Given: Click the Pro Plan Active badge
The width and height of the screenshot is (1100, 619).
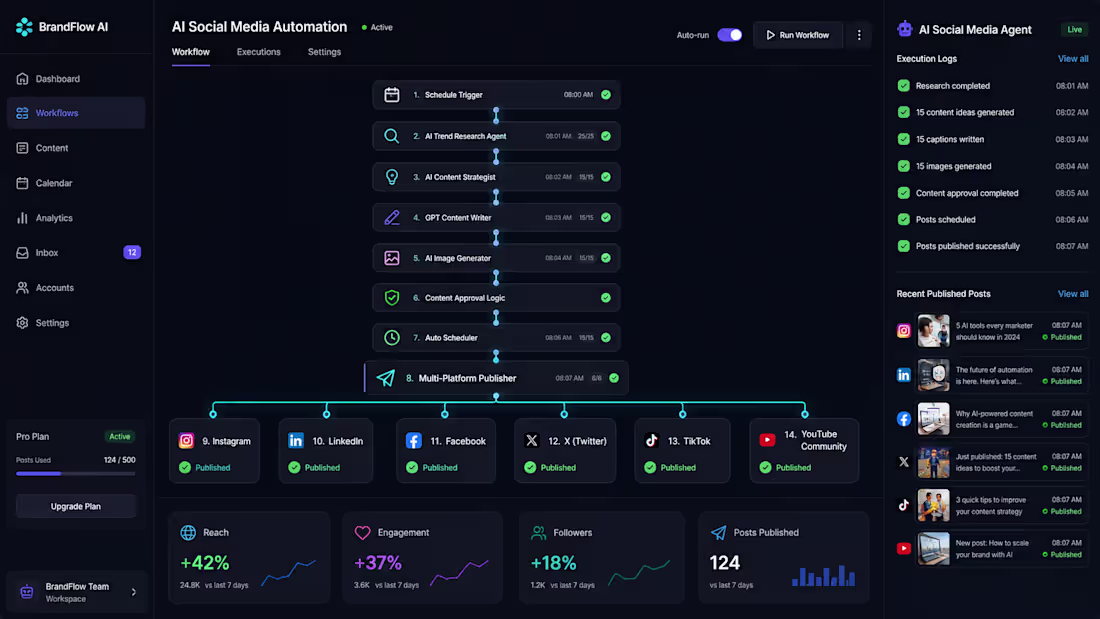Looking at the screenshot, I should (120, 437).
